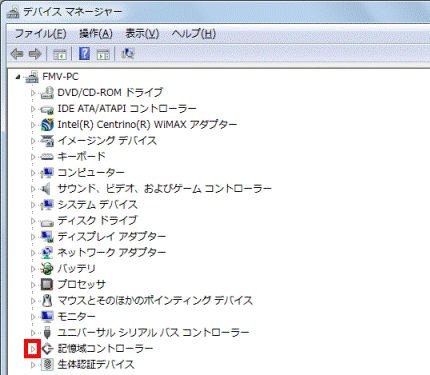This screenshot has width=430, height=375.
Task: Click the keyboard category icon
Action: 47,157
